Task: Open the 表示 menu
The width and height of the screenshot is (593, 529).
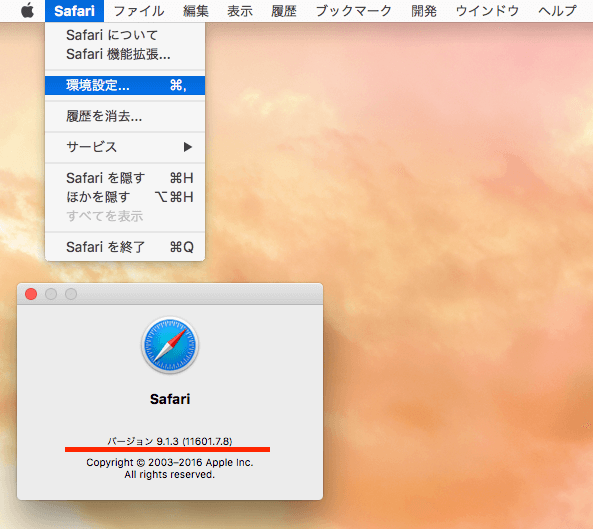Action: [240, 11]
